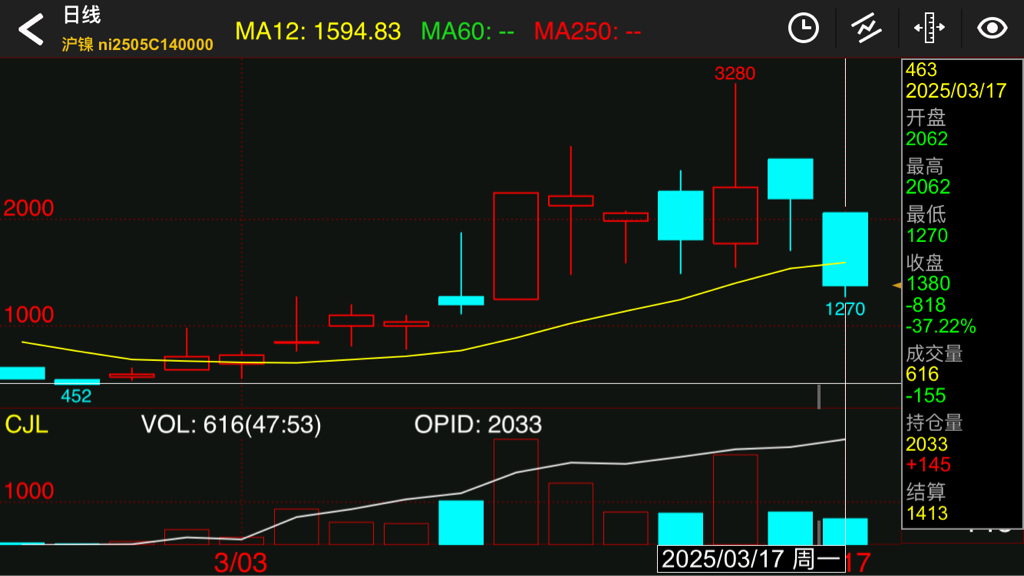Tap the 3/03 date marker
The image size is (1024, 576).
click(x=240, y=562)
